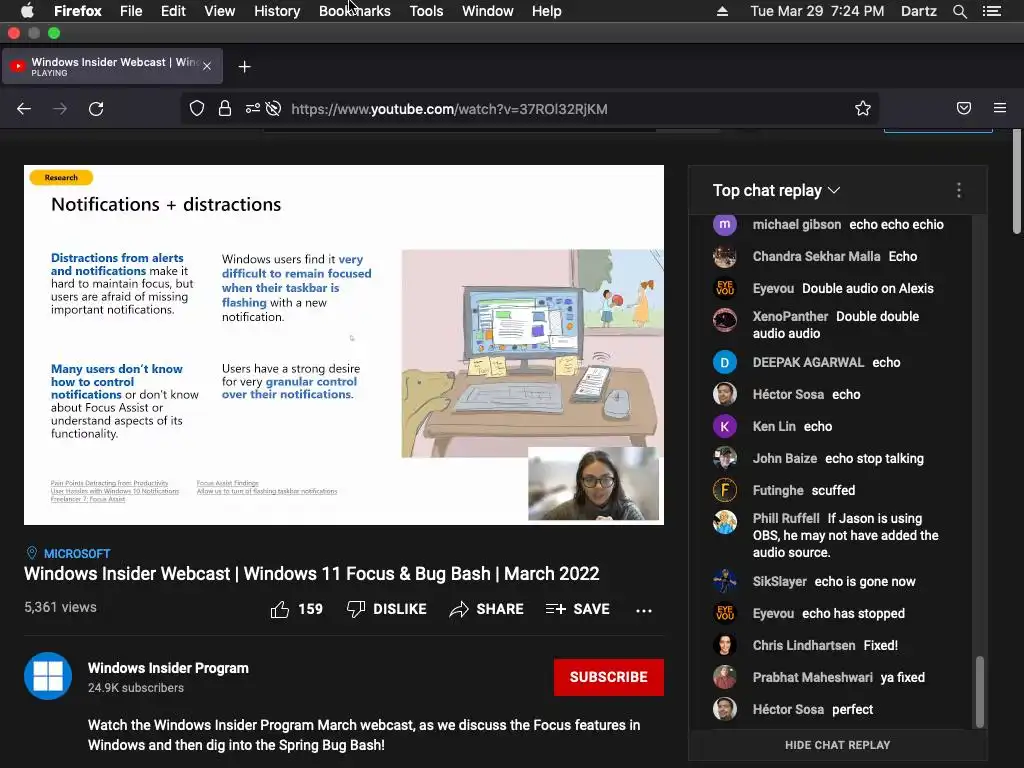Open site permissions icon in URL bar

[x=253, y=108]
